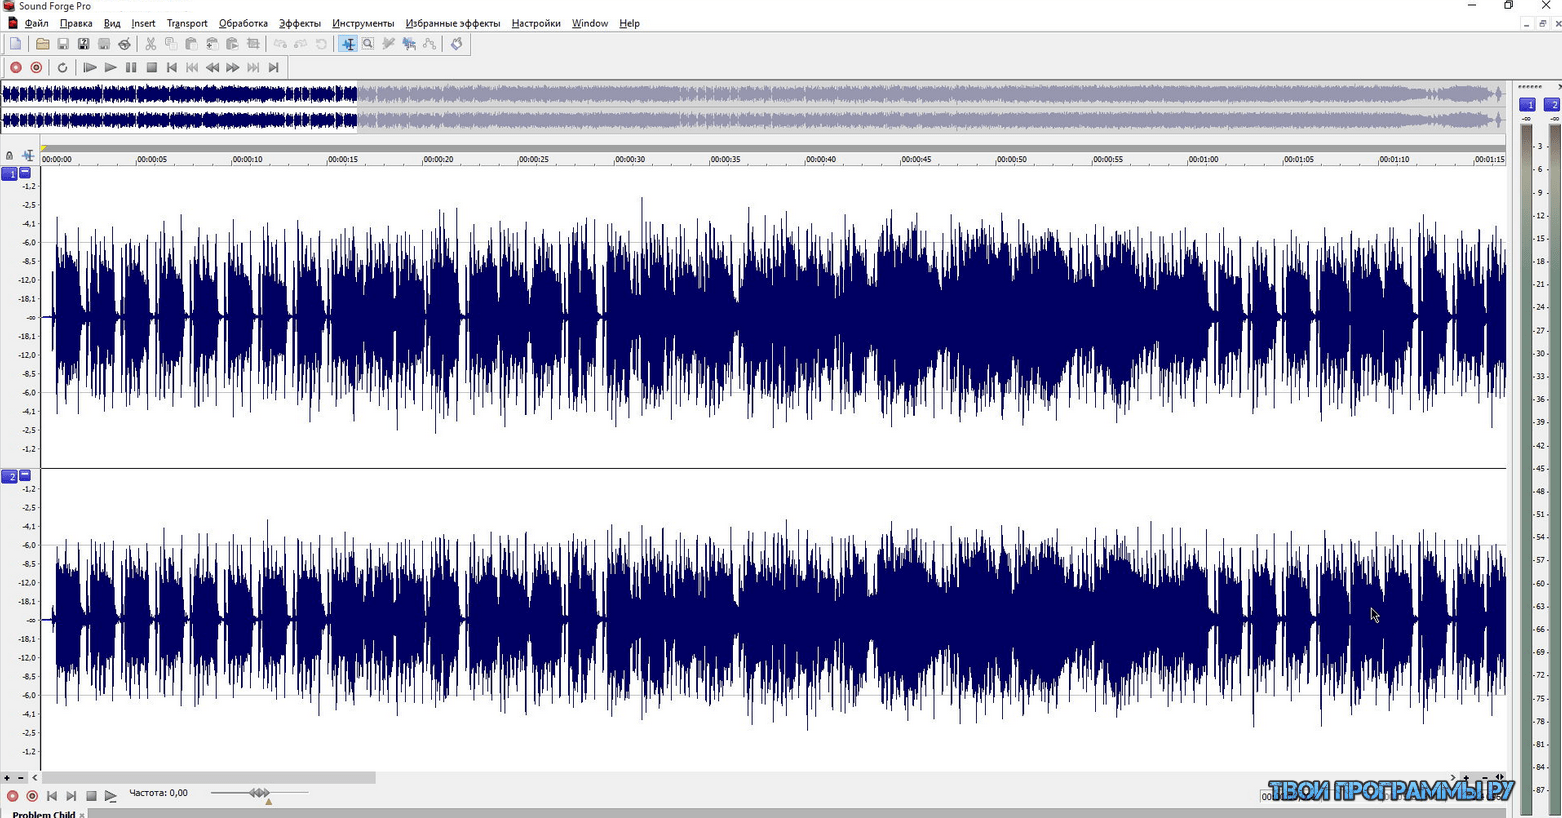The width and height of the screenshot is (1562, 818).
Task: Click the Paste clipboard icon
Action: click(x=191, y=44)
